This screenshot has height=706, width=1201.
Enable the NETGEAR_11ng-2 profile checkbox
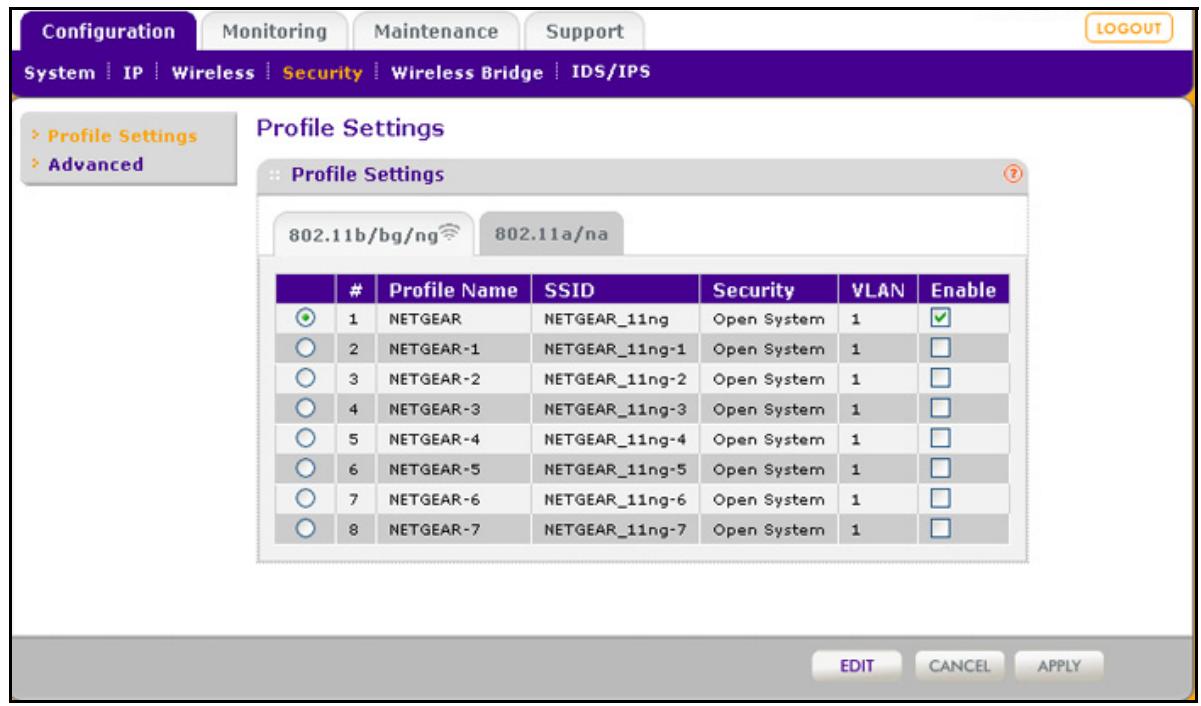(939, 380)
